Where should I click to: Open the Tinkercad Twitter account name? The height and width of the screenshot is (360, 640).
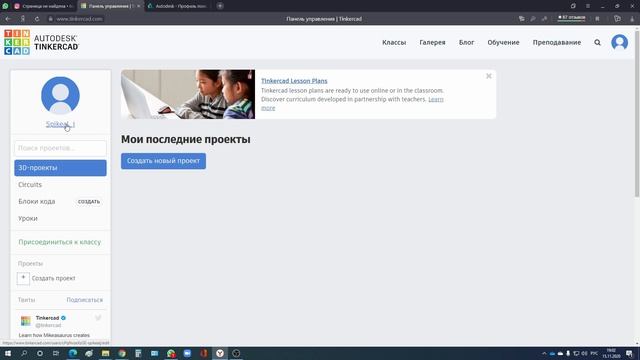(x=47, y=318)
